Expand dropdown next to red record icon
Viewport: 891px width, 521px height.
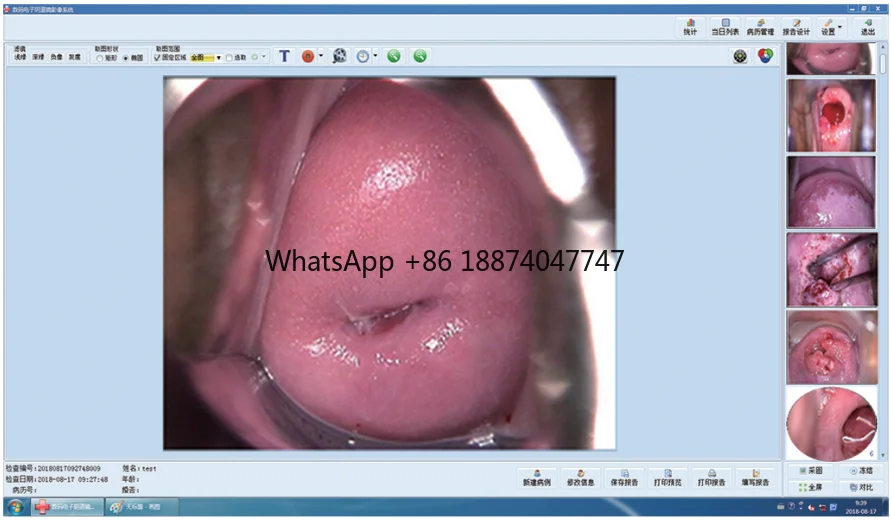[320, 56]
